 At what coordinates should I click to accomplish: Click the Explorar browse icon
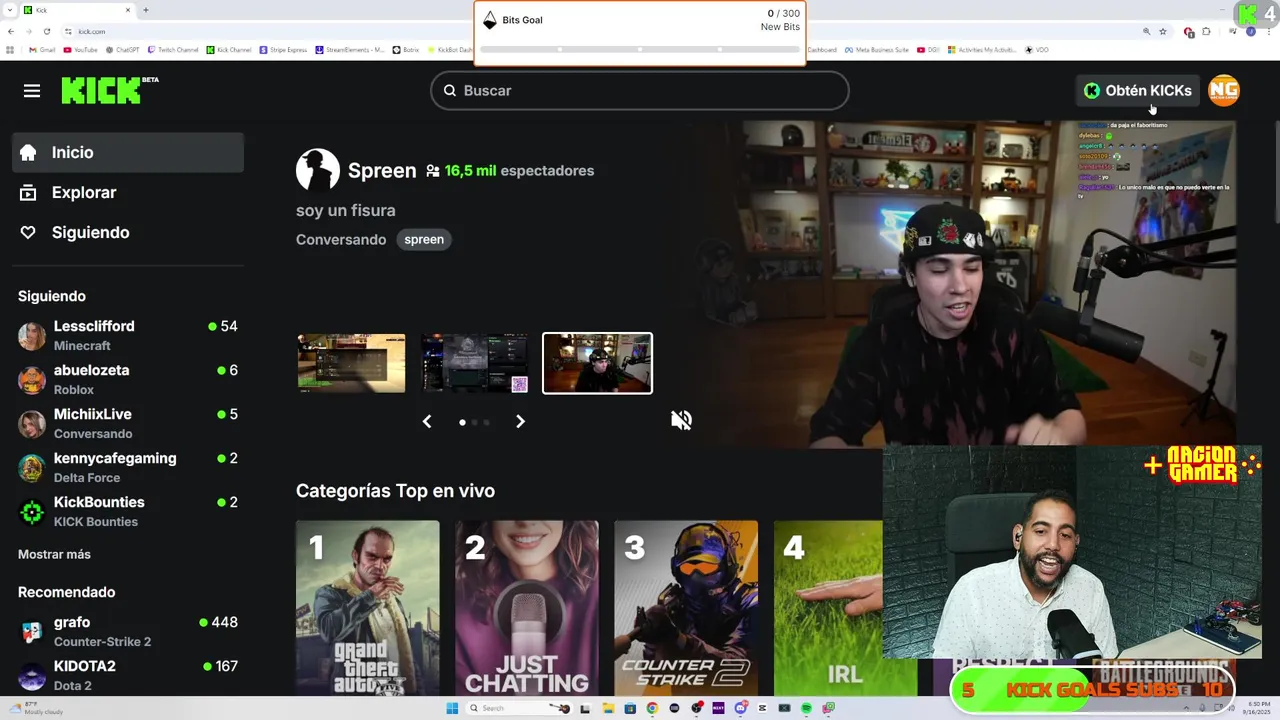coord(28,192)
